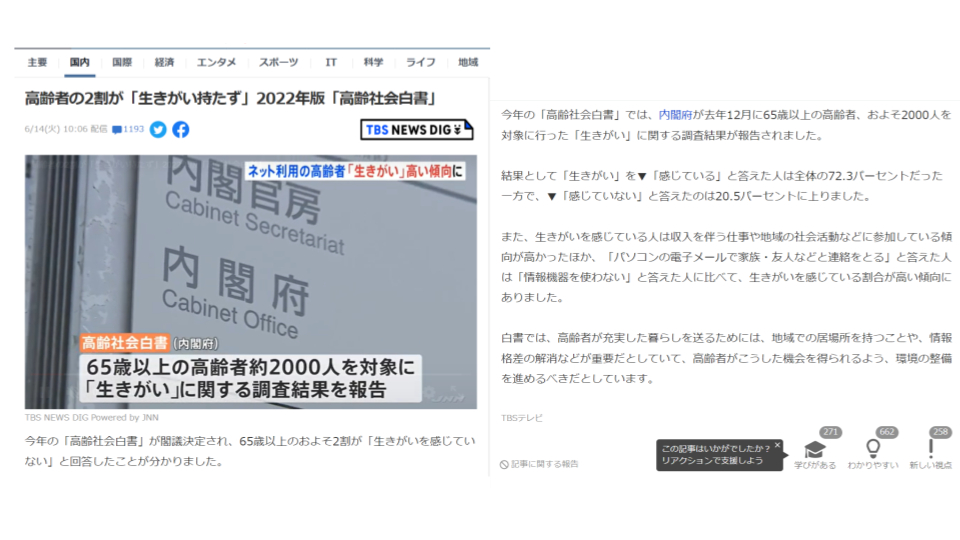Open the 経済 tab
Viewport: 960px width, 540px height.
point(164,62)
